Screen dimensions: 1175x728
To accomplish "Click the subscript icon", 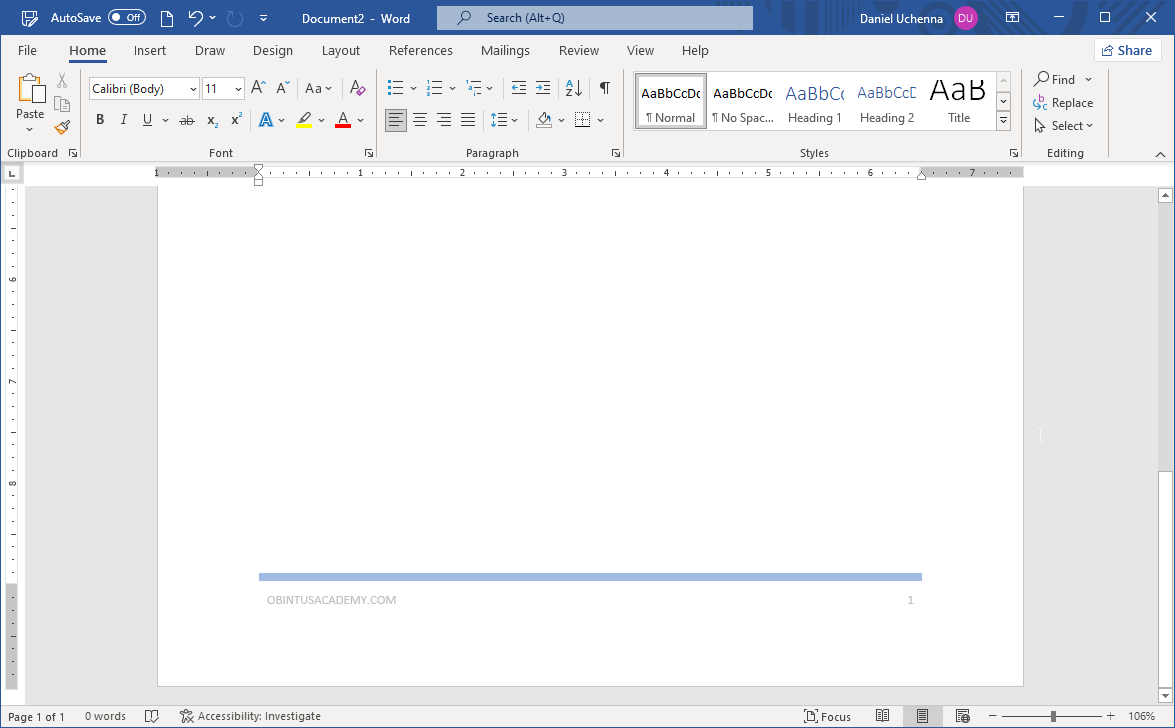I will click(x=211, y=120).
